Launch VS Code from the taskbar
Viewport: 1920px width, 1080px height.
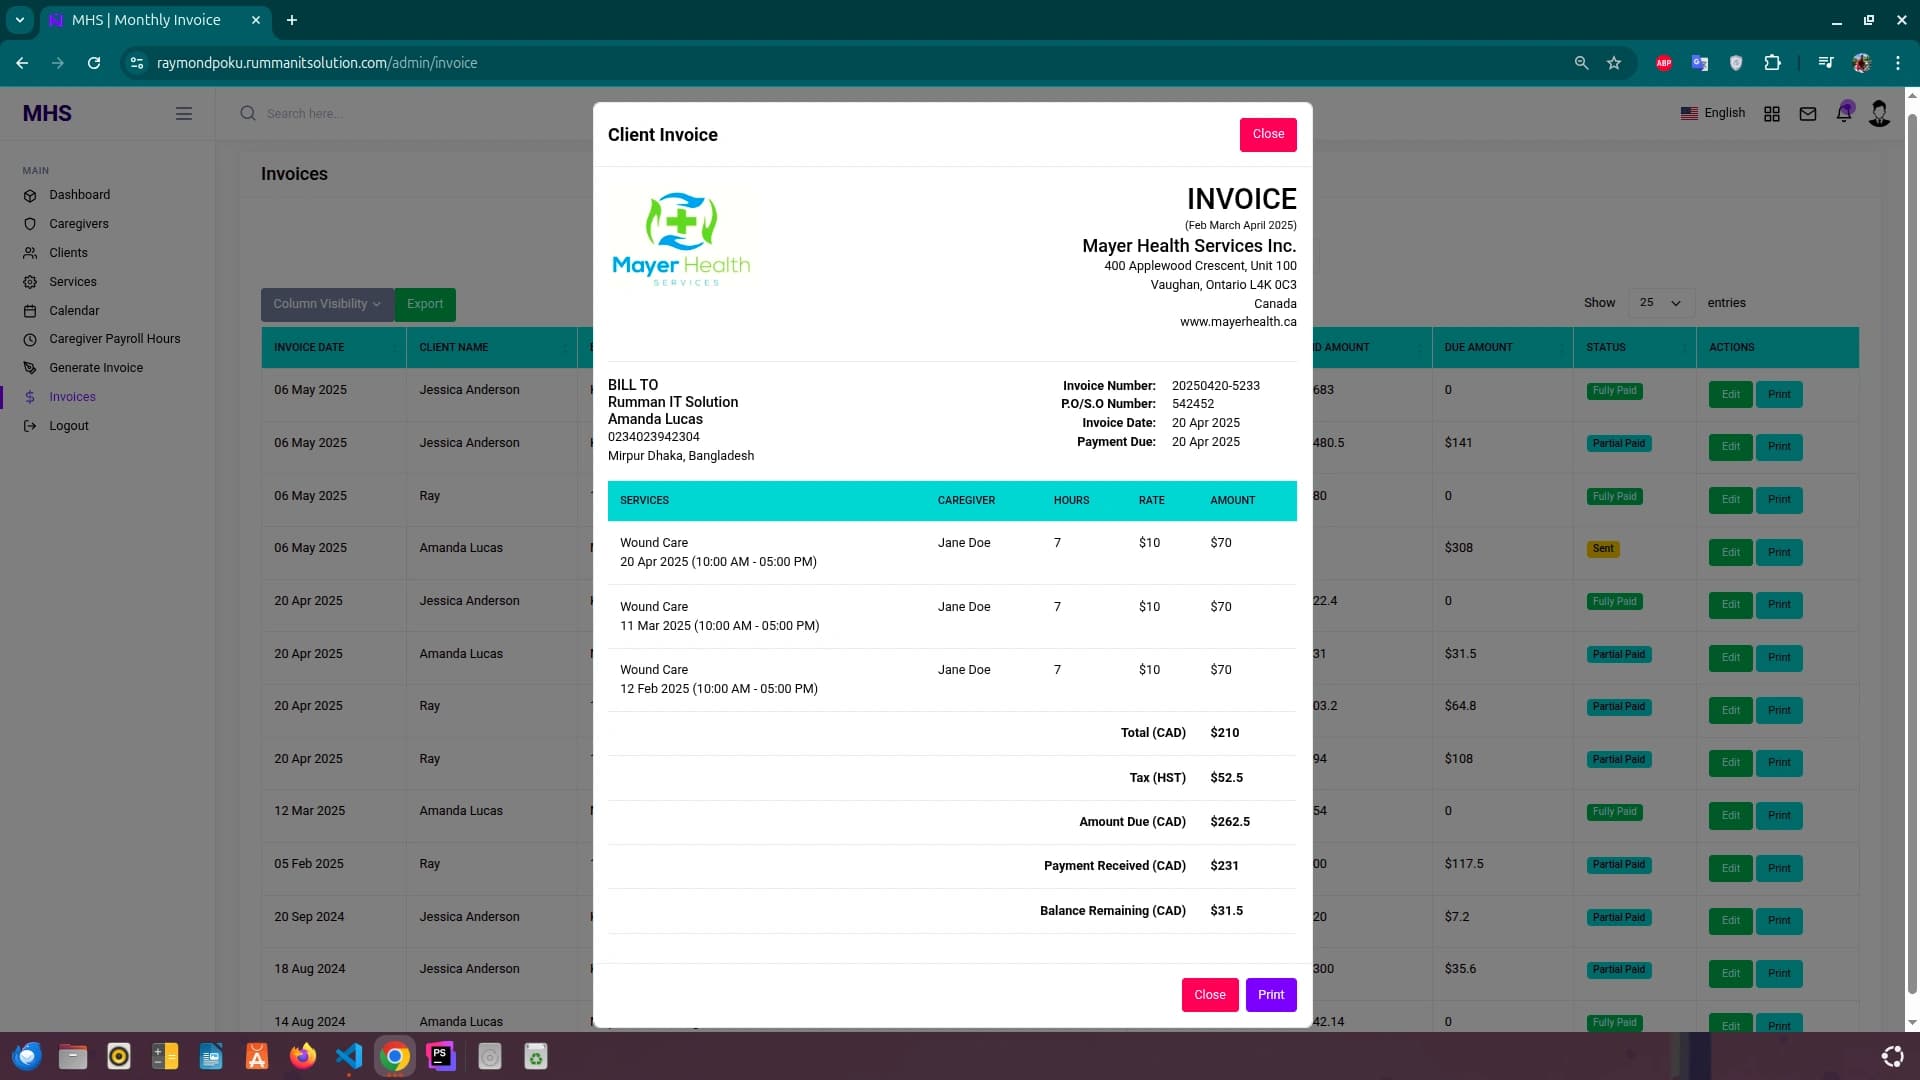(x=349, y=1056)
